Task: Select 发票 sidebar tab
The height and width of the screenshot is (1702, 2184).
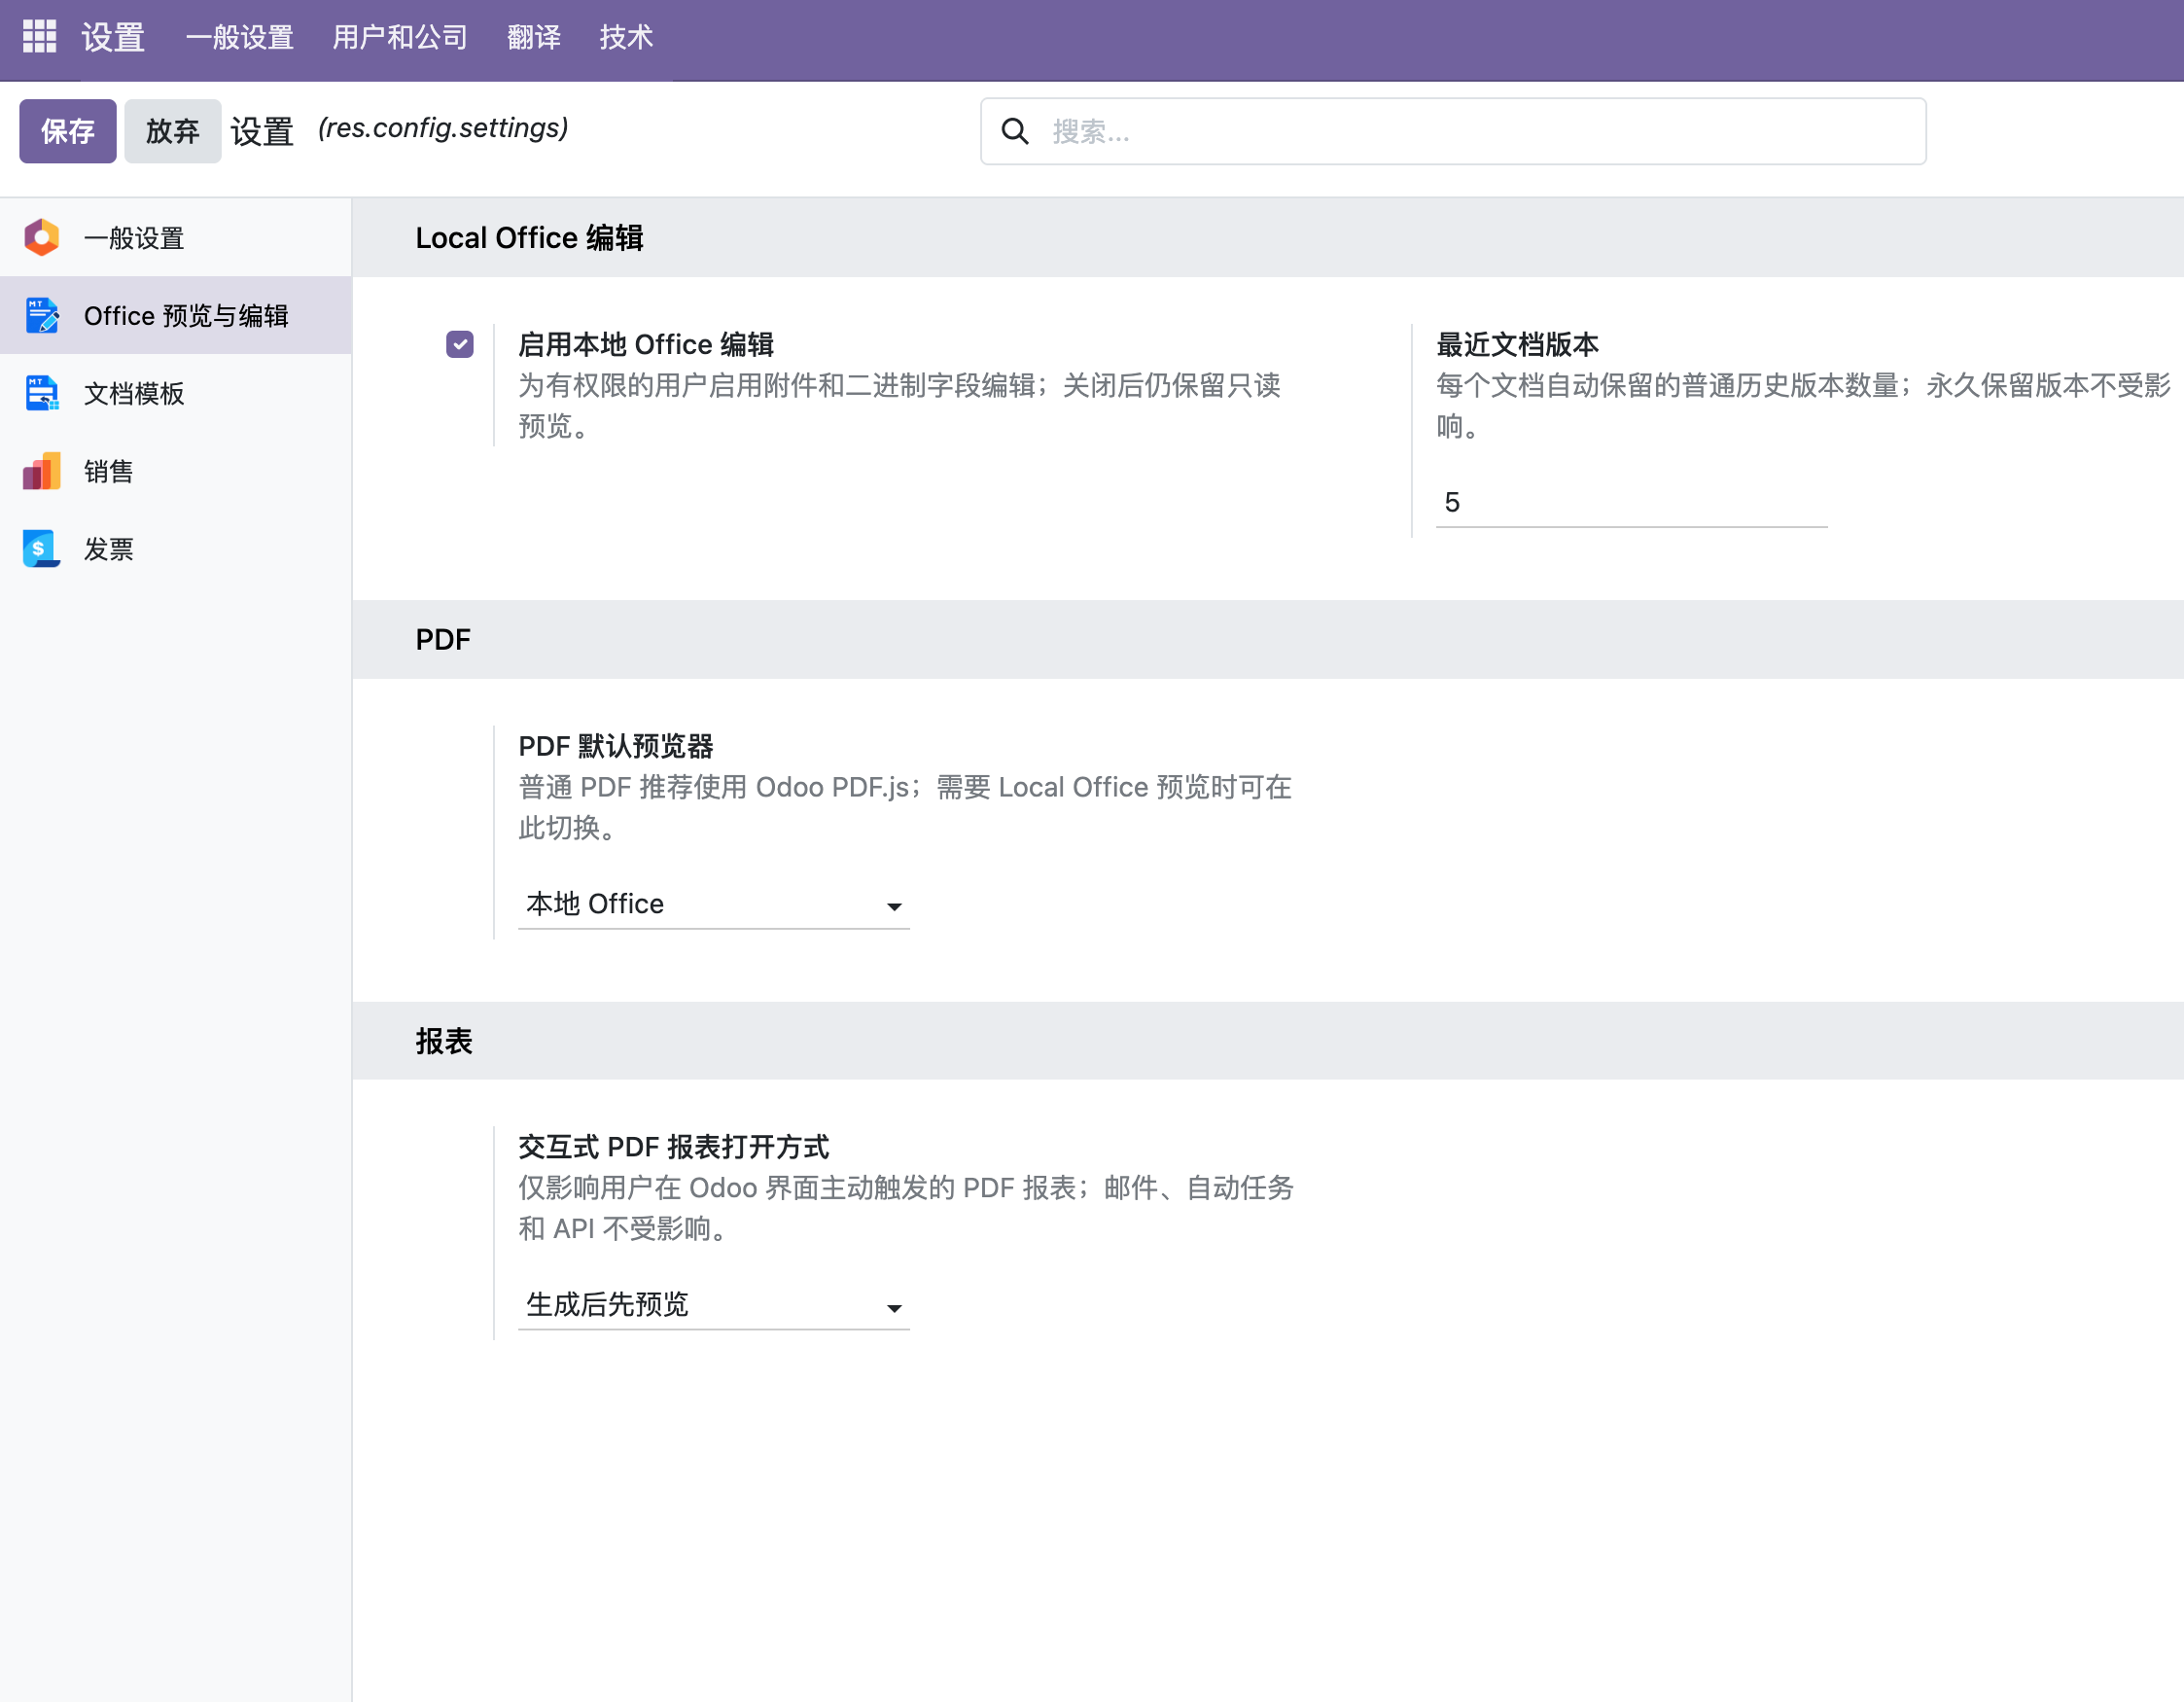Action: [x=176, y=549]
